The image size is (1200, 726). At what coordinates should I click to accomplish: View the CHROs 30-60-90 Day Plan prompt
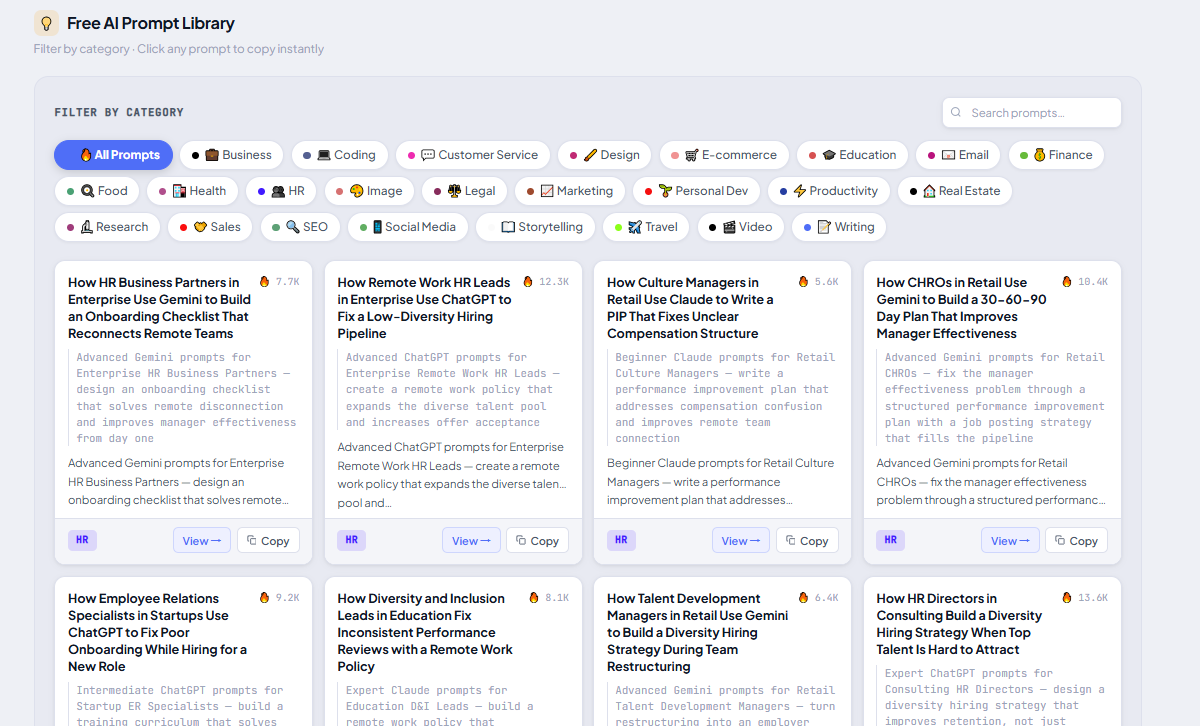pyautogui.click(x=1010, y=541)
